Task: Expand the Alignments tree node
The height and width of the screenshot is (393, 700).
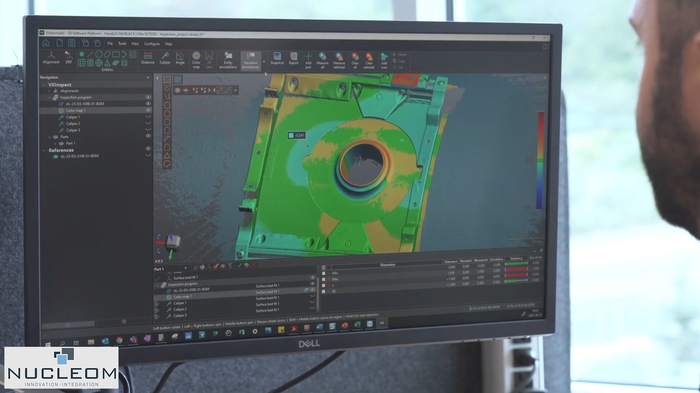Action: click(50, 91)
